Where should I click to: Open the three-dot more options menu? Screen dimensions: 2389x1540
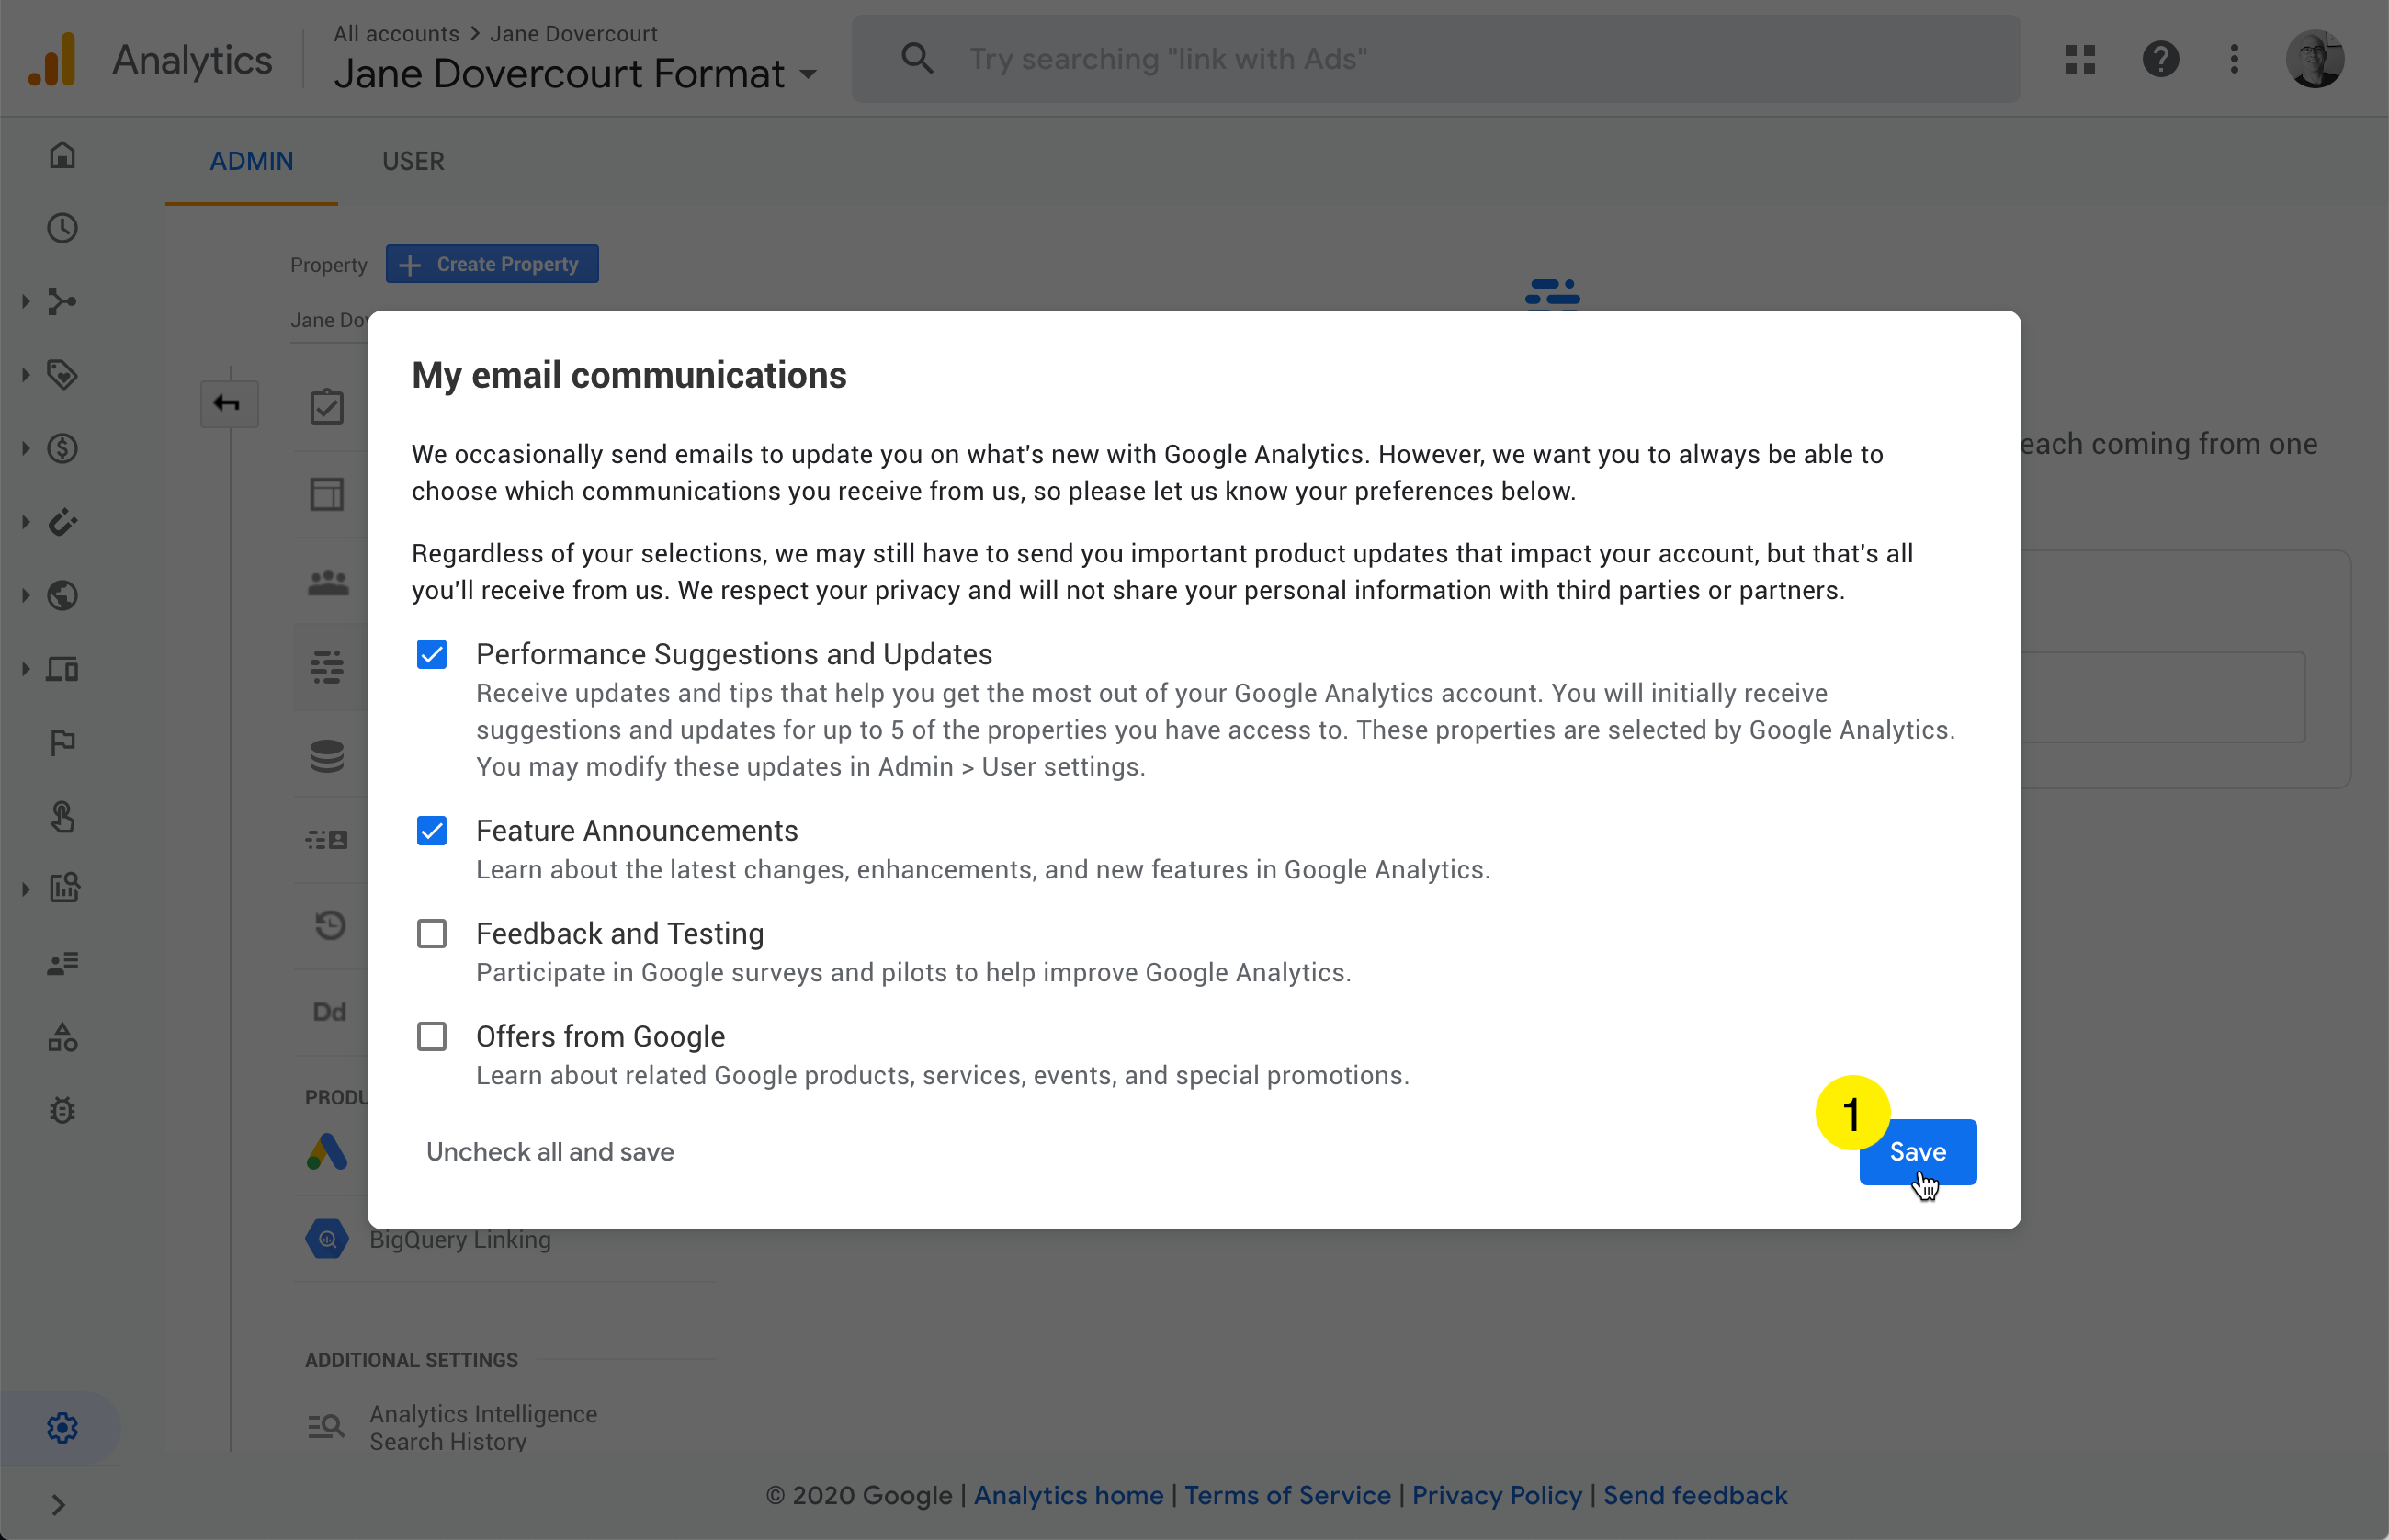point(2234,59)
